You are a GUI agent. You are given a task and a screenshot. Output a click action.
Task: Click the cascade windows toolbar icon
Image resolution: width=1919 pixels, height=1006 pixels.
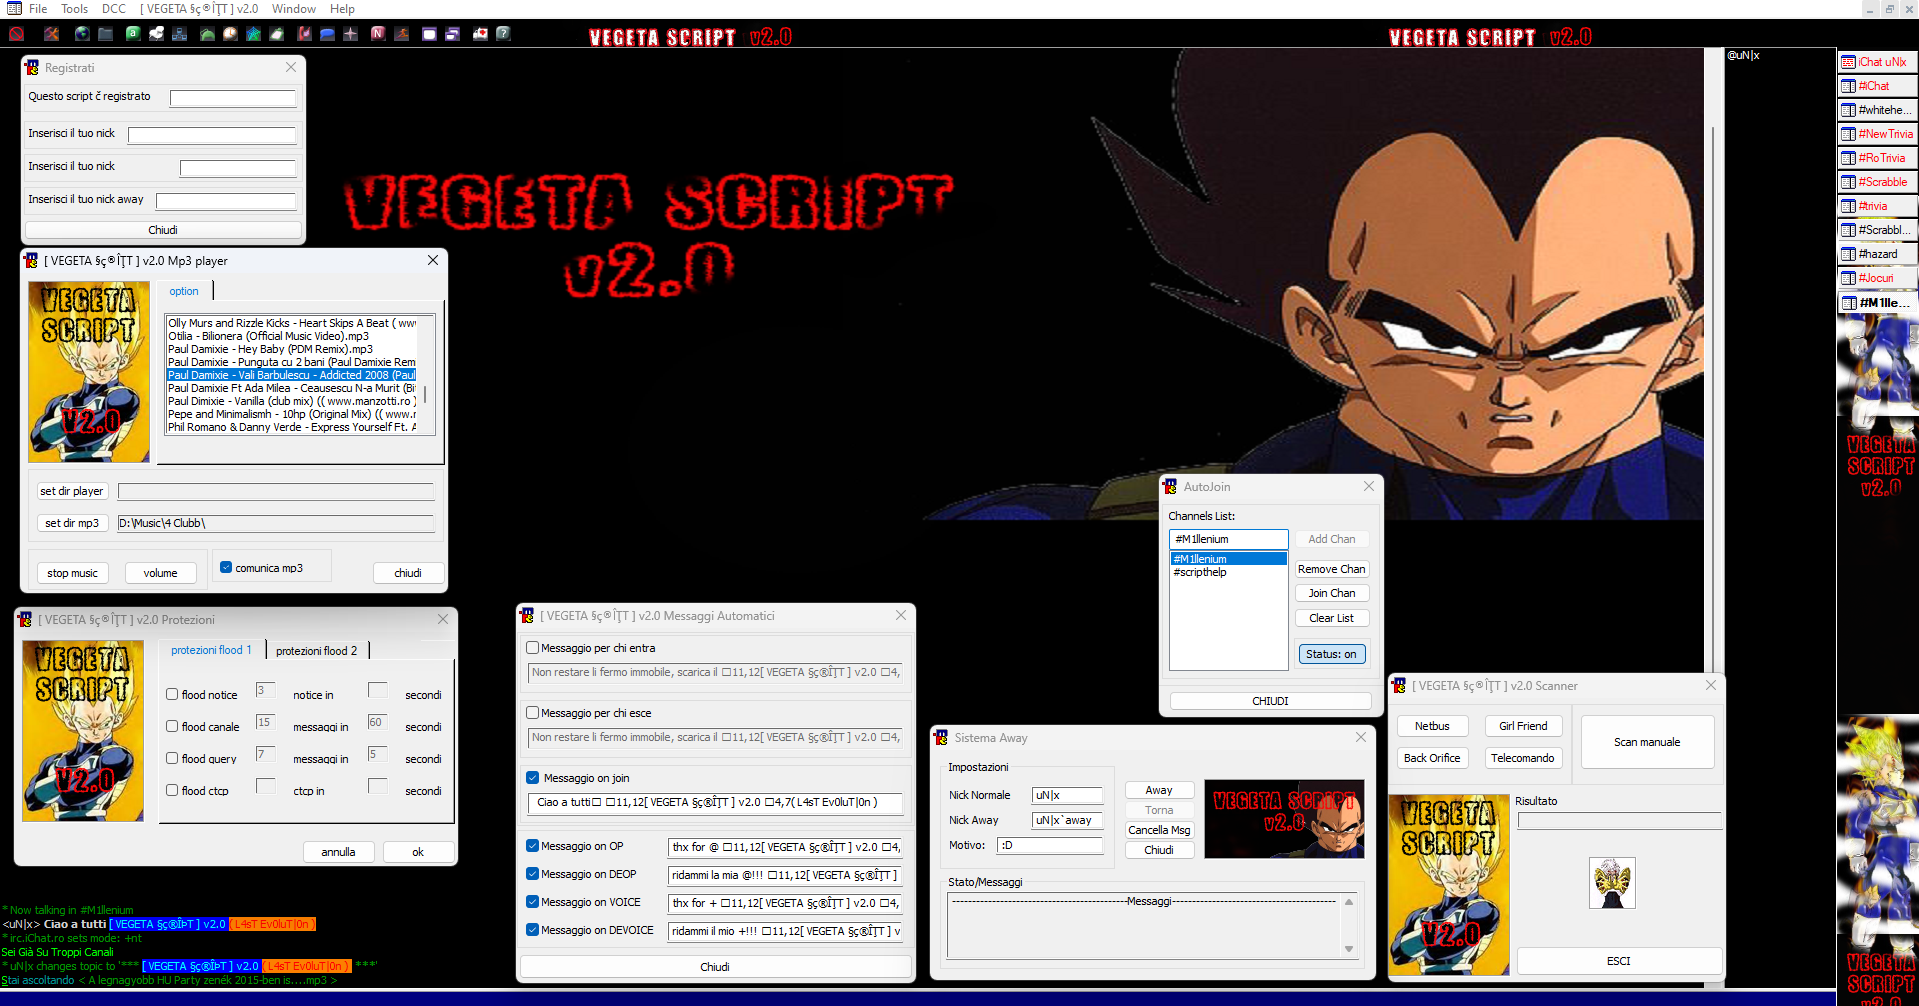(x=452, y=34)
